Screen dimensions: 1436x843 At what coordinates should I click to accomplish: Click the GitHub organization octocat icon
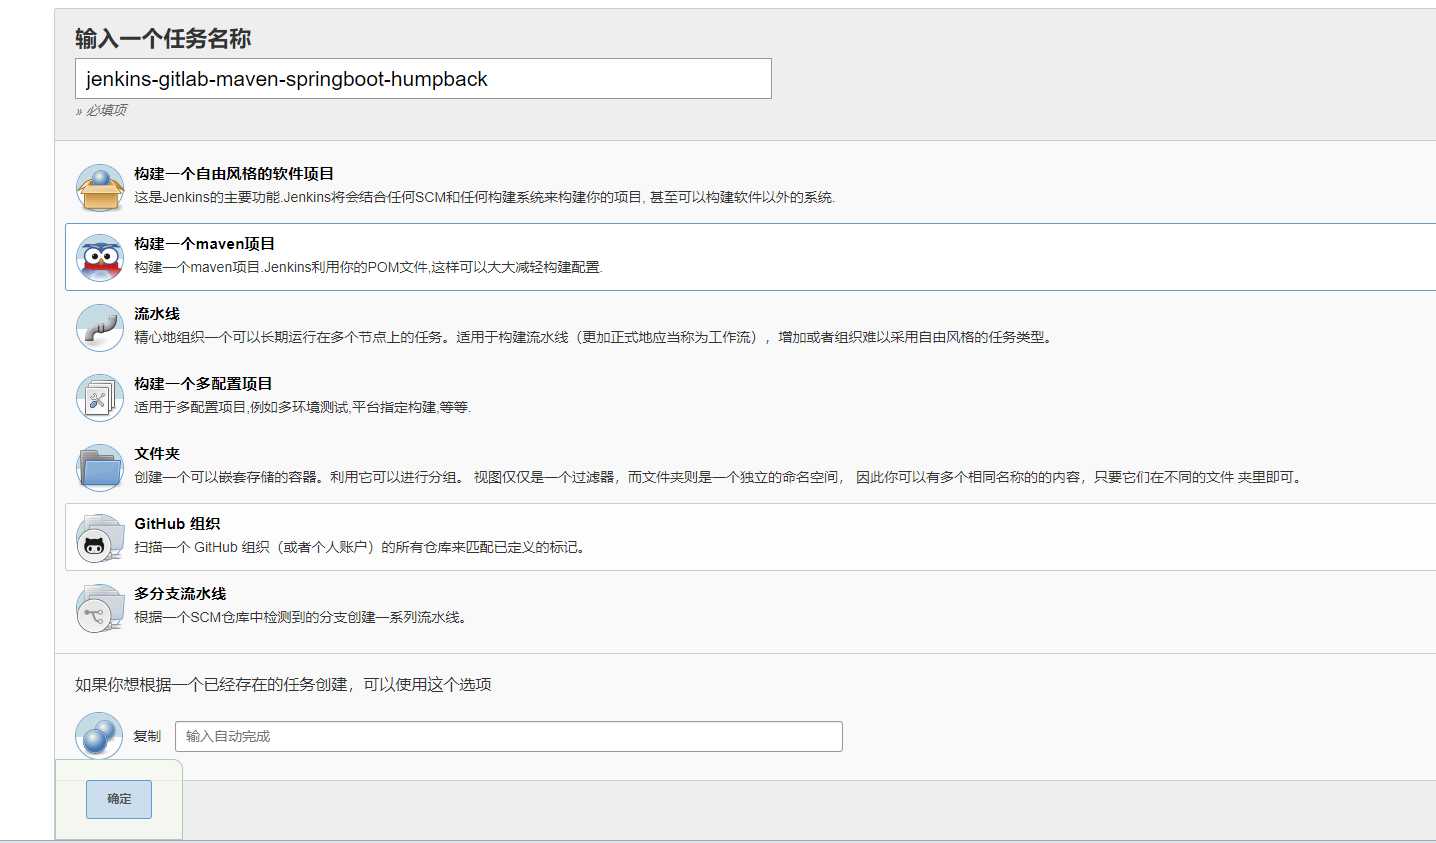(100, 537)
